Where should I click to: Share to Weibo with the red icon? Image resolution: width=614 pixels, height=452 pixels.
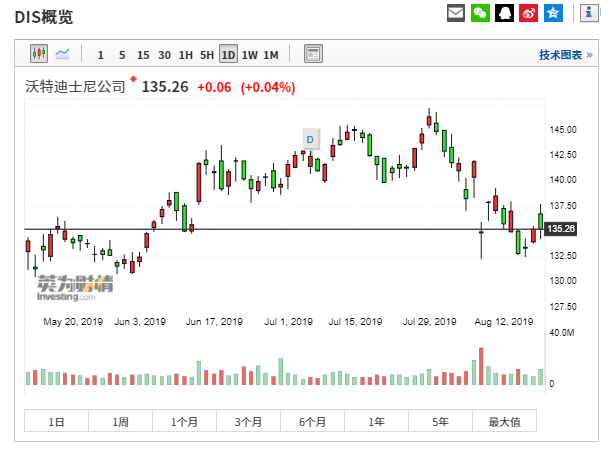click(x=529, y=13)
